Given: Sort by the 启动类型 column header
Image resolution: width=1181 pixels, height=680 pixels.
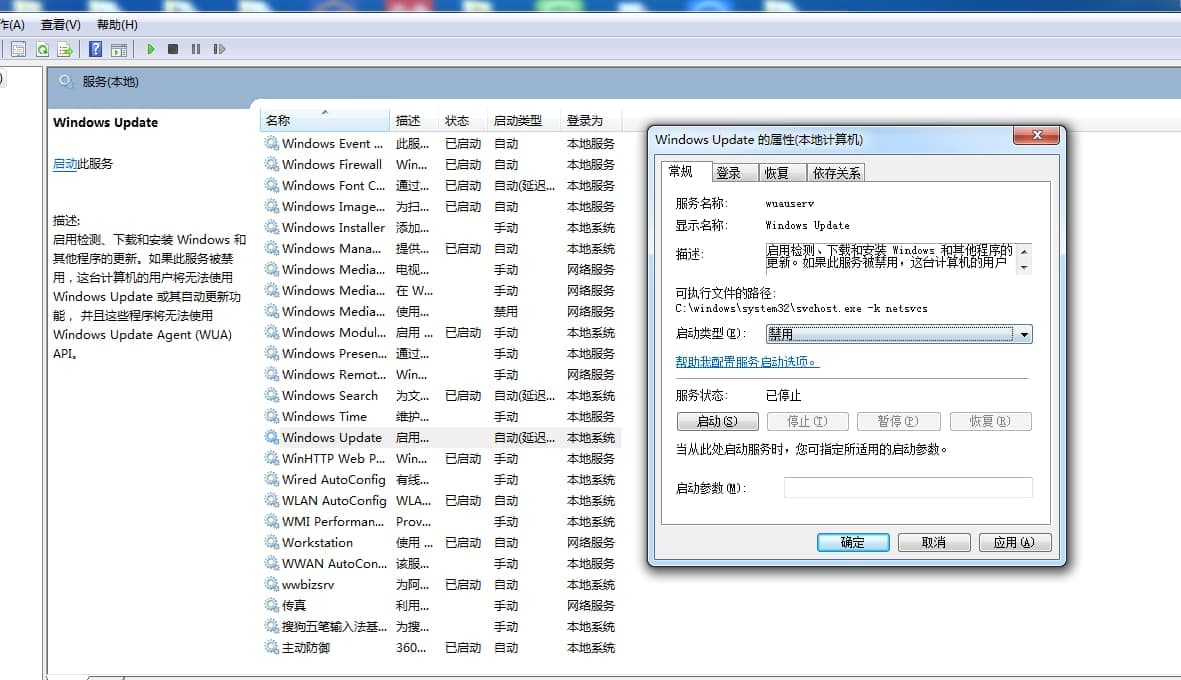Looking at the screenshot, I should pos(523,120).
